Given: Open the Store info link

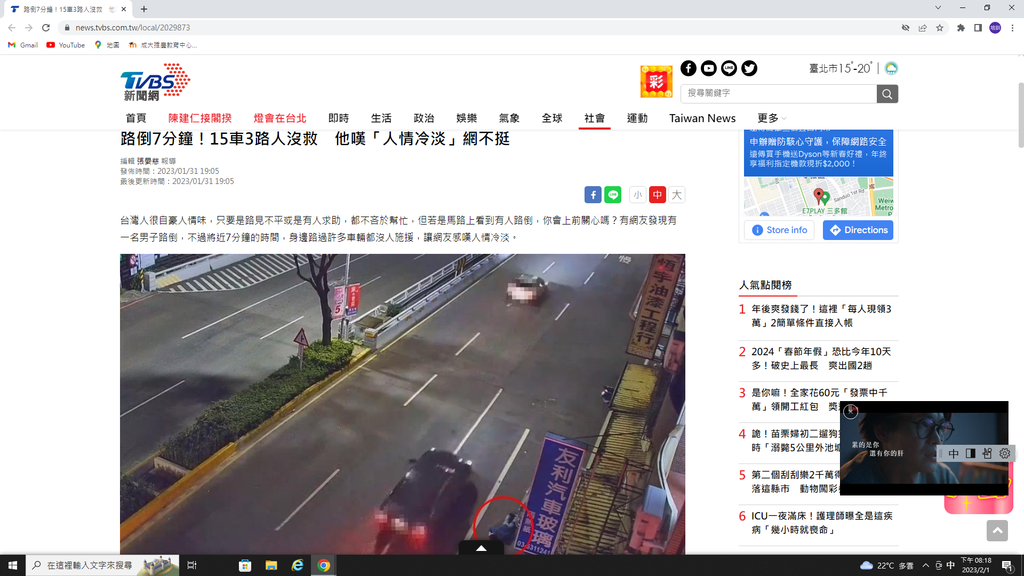Looking at the screenshot, I should tap(779, 230).
